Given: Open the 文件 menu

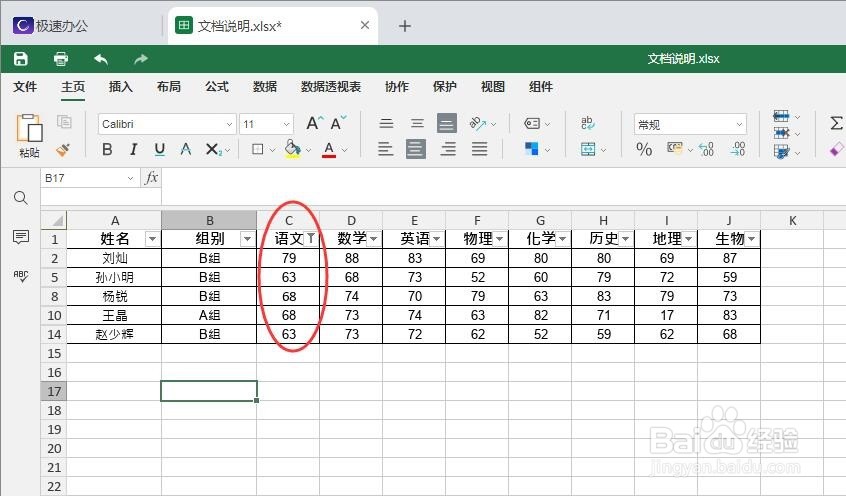Looking at the screenshot, I should click(x=25, y=87).
